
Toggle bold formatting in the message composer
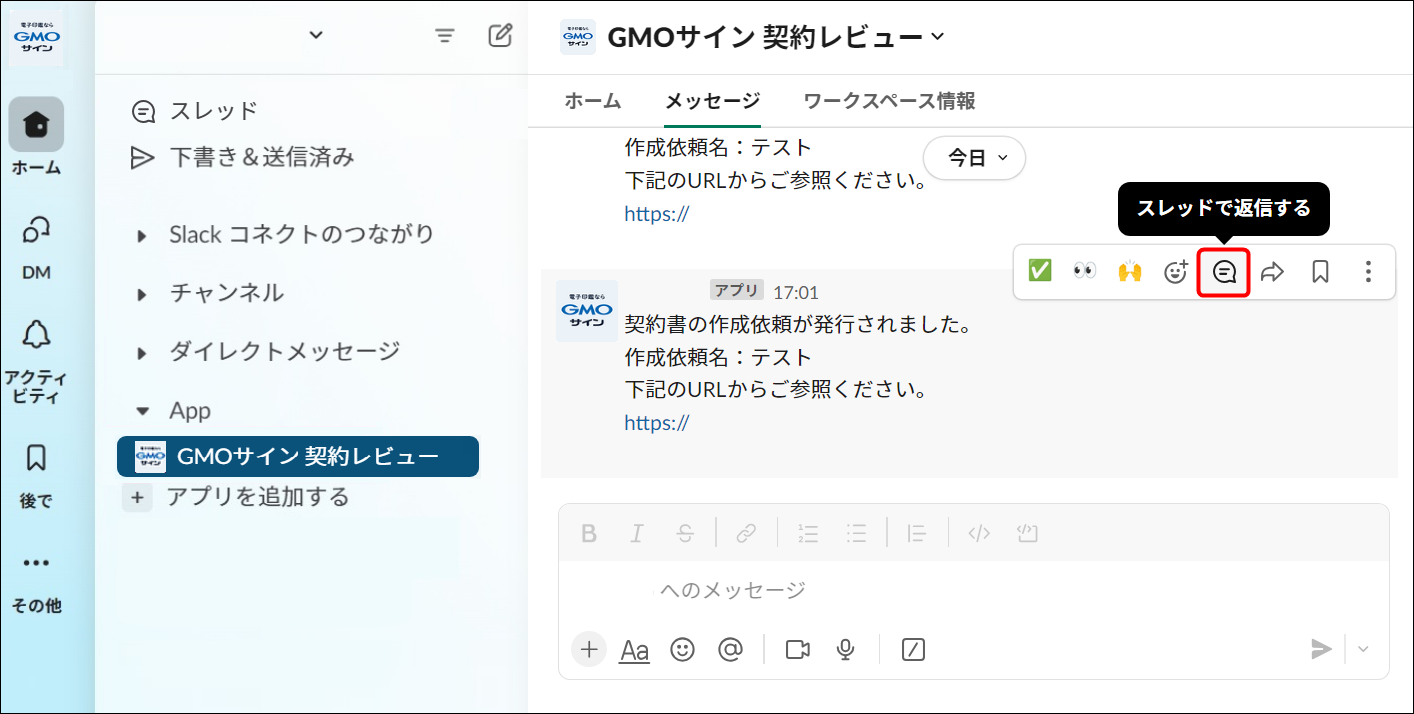(588, 533)
